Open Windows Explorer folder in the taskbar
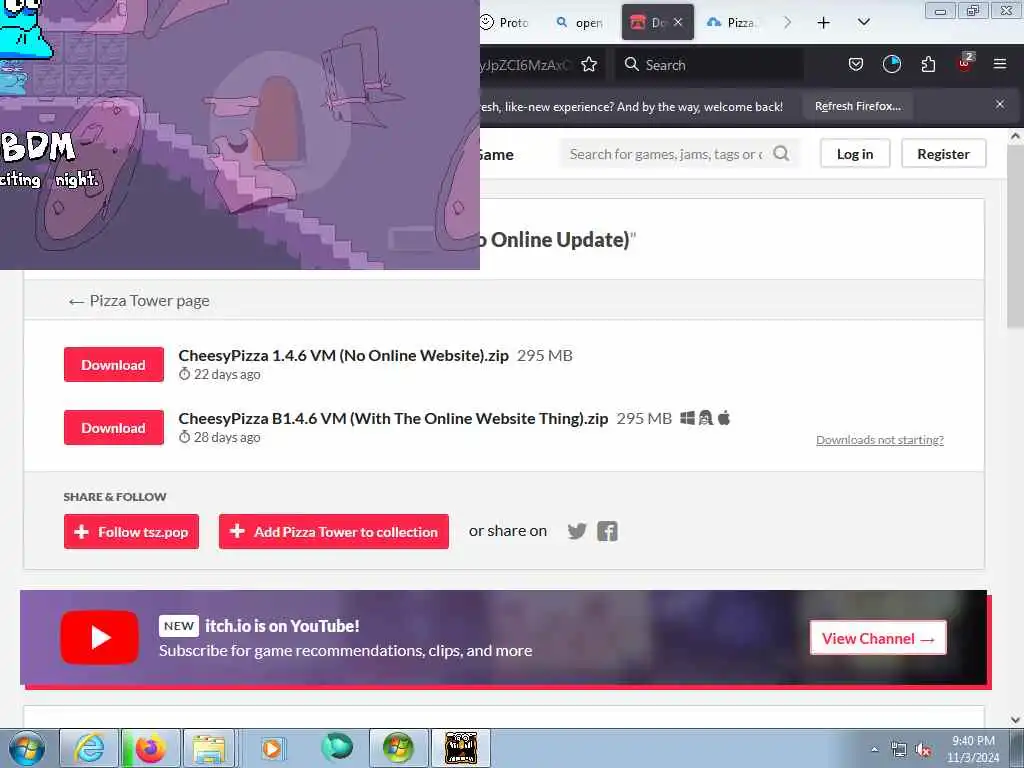 pos(209,748)
